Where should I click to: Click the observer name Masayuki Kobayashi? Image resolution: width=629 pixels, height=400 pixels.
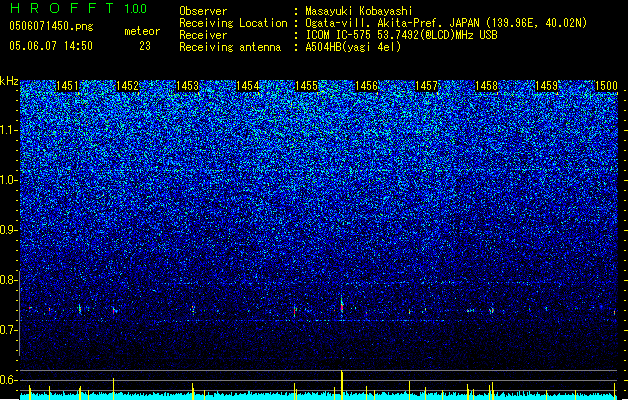coord(359,11)
